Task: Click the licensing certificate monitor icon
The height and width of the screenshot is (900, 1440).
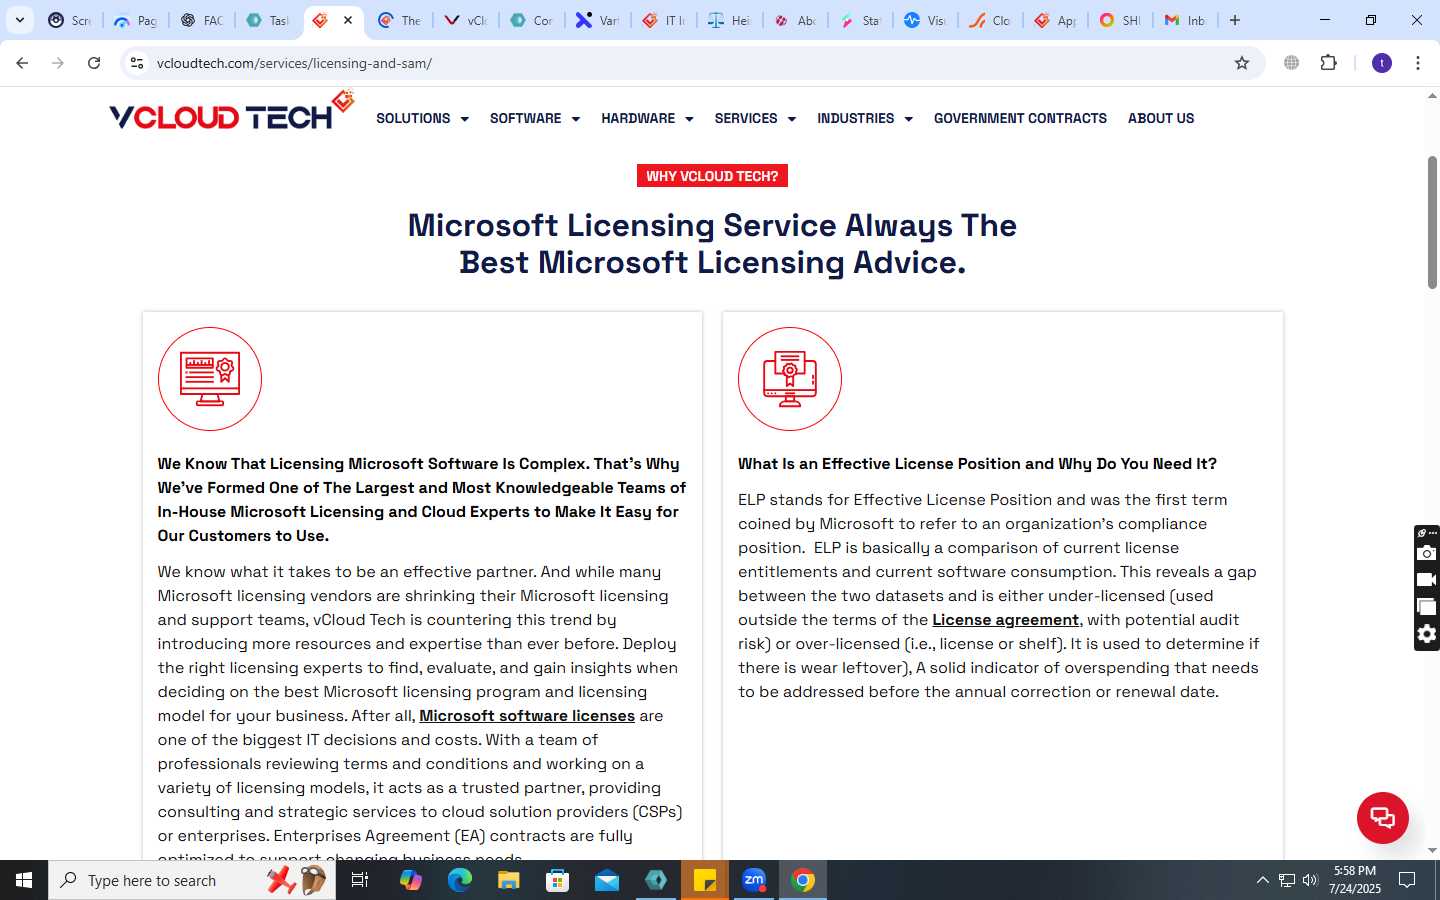Action: tap(210, 379)
